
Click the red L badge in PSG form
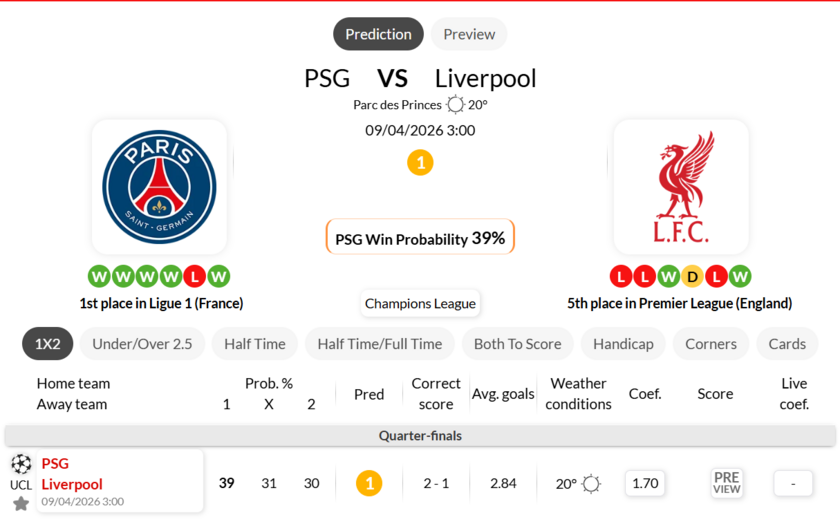tap(195, 276)
